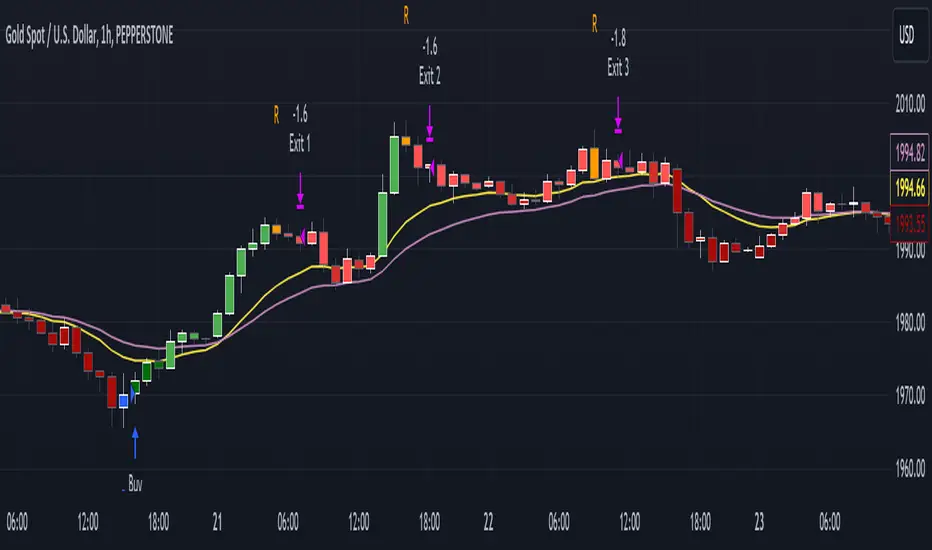
Task: Click the purple 1994.82 price tag
Action: [910, 153]
